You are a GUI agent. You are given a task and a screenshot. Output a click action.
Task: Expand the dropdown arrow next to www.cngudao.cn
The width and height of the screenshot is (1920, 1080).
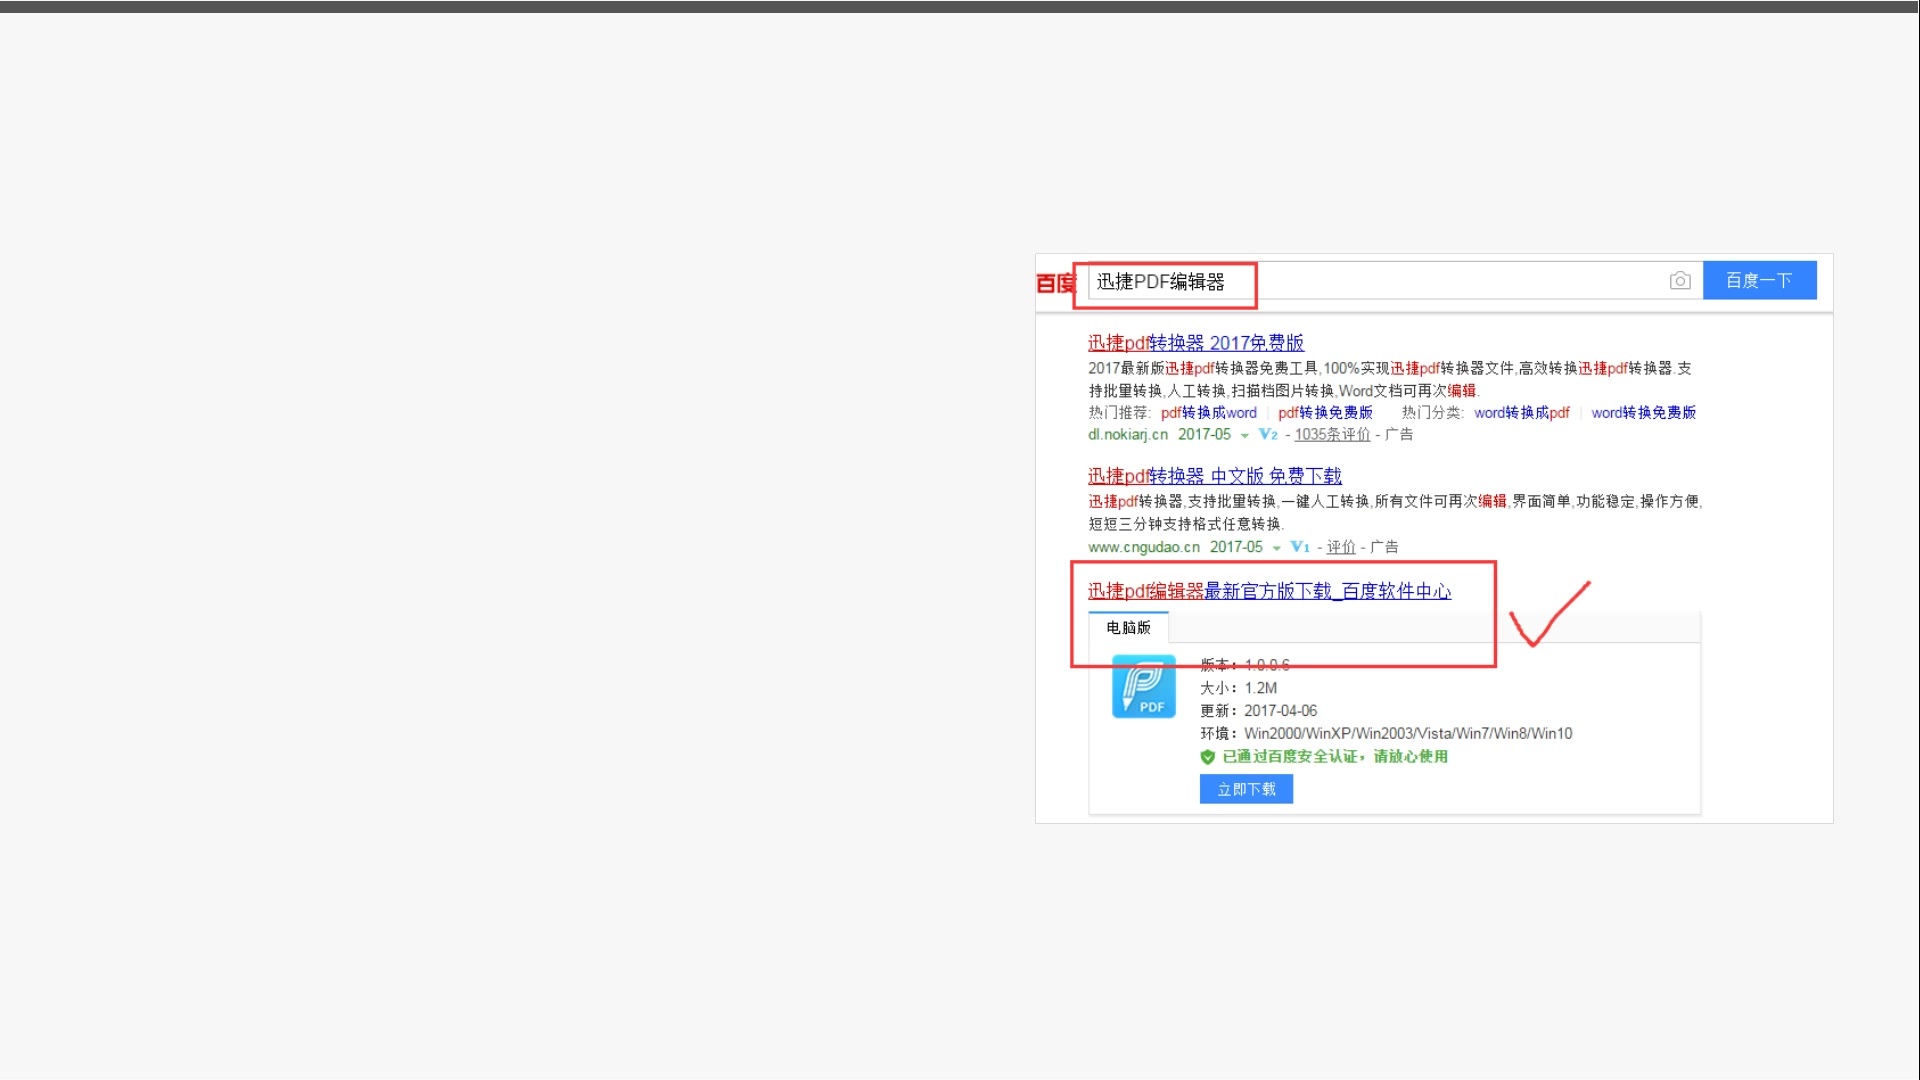pos(1276,548)
